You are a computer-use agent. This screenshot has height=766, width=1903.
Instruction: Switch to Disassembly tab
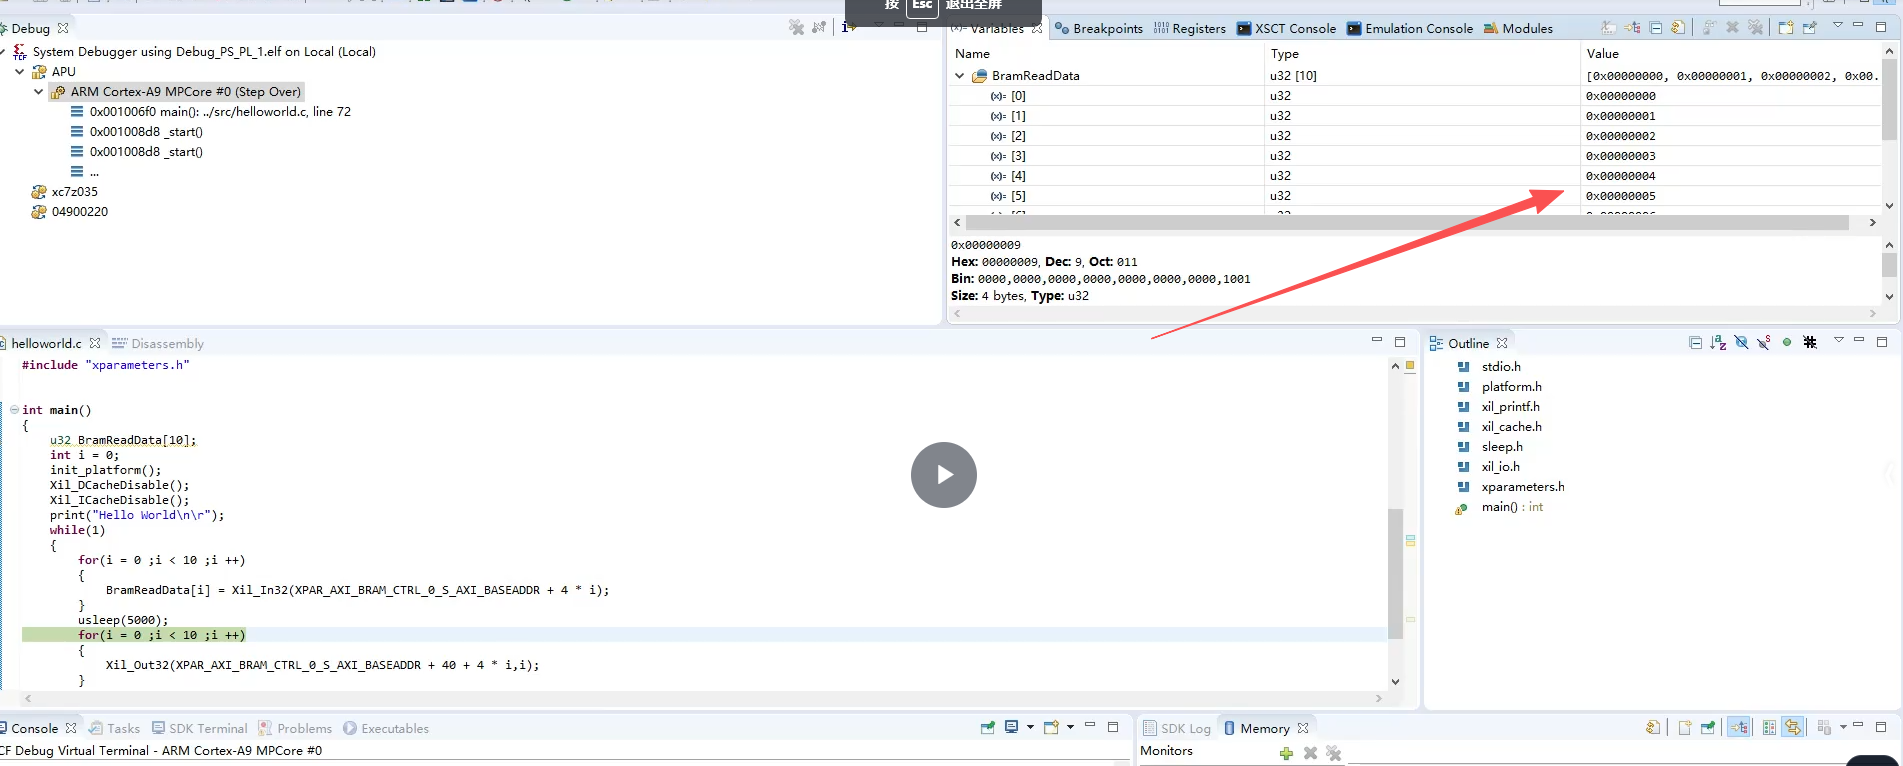(x=158, y=343)
